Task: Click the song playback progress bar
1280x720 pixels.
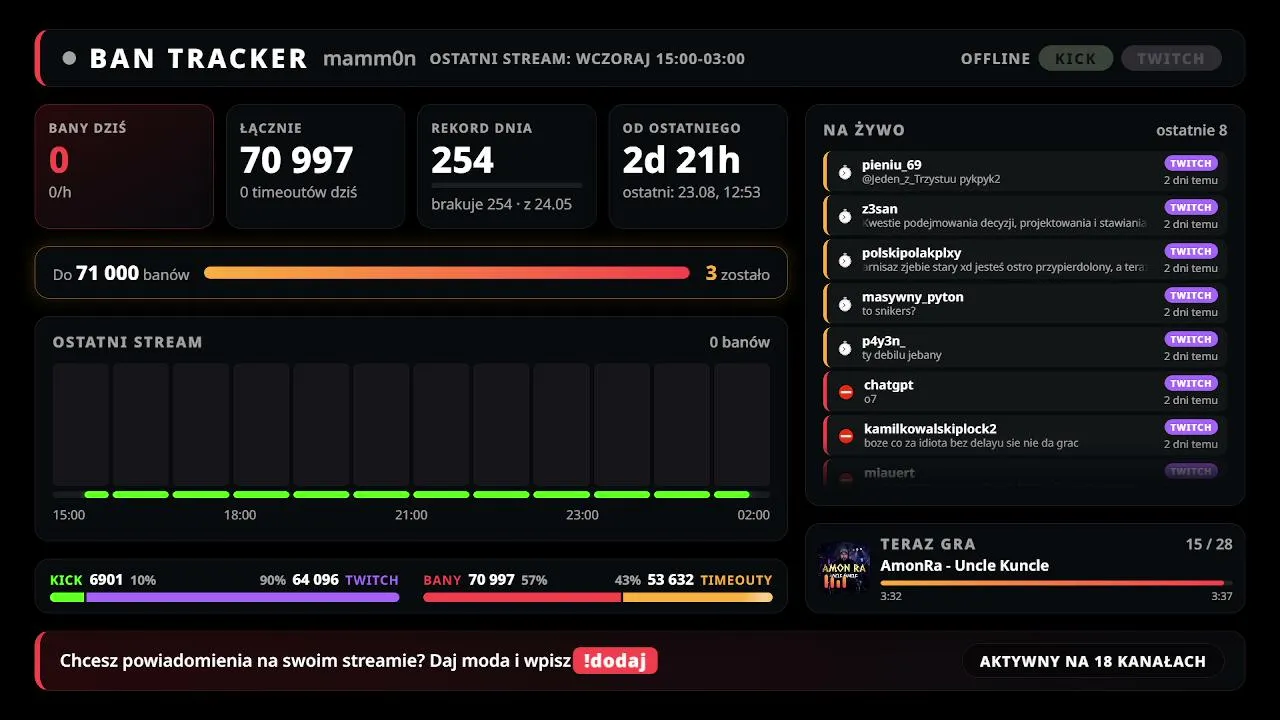Action: (1056, 582)
